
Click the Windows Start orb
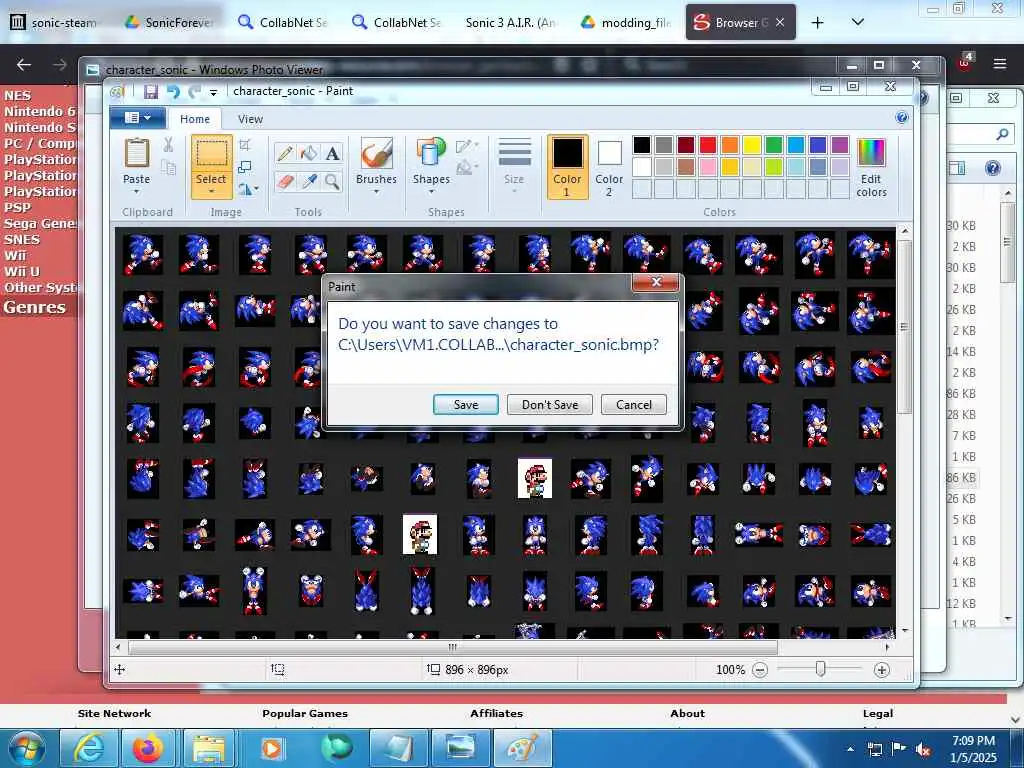27,748
